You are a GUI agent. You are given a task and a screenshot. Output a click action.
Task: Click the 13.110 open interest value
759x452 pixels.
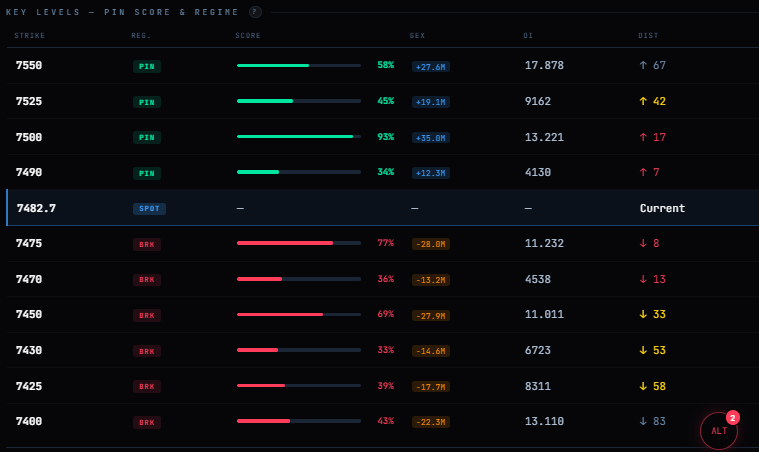click(544, 422)
